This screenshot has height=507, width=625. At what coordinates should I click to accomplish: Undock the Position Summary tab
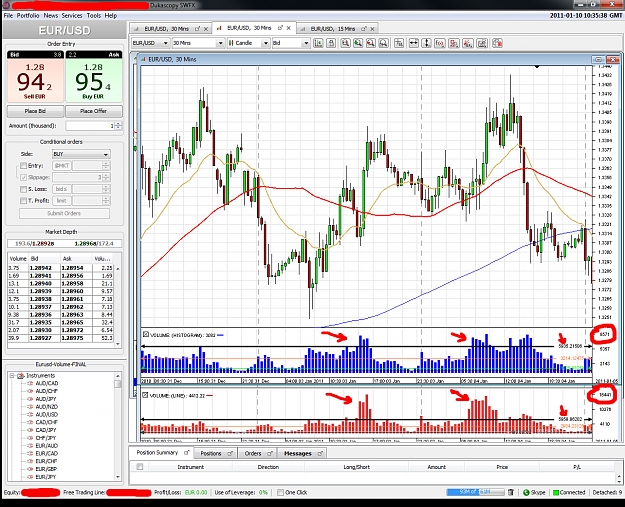coord(186,453)
